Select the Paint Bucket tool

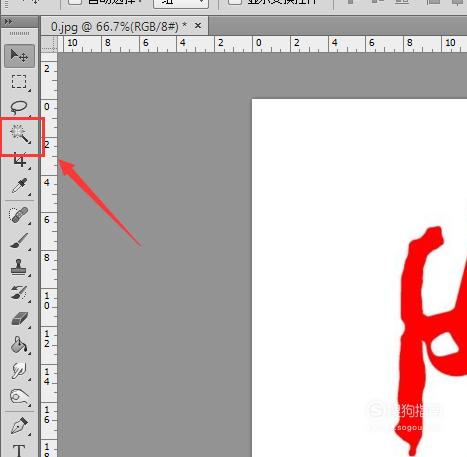pyautogui.click(x=19, y=345)
